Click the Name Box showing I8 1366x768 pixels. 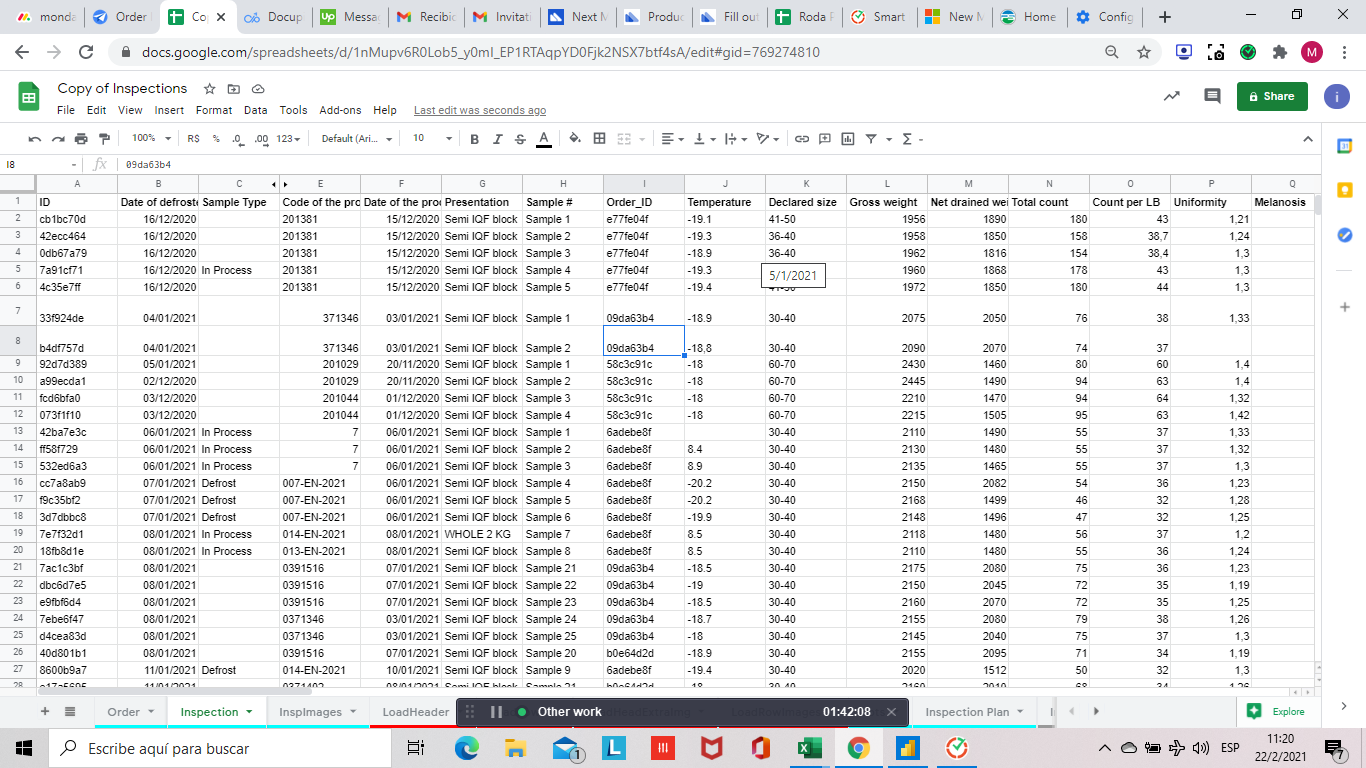click(x=40, y=164)
